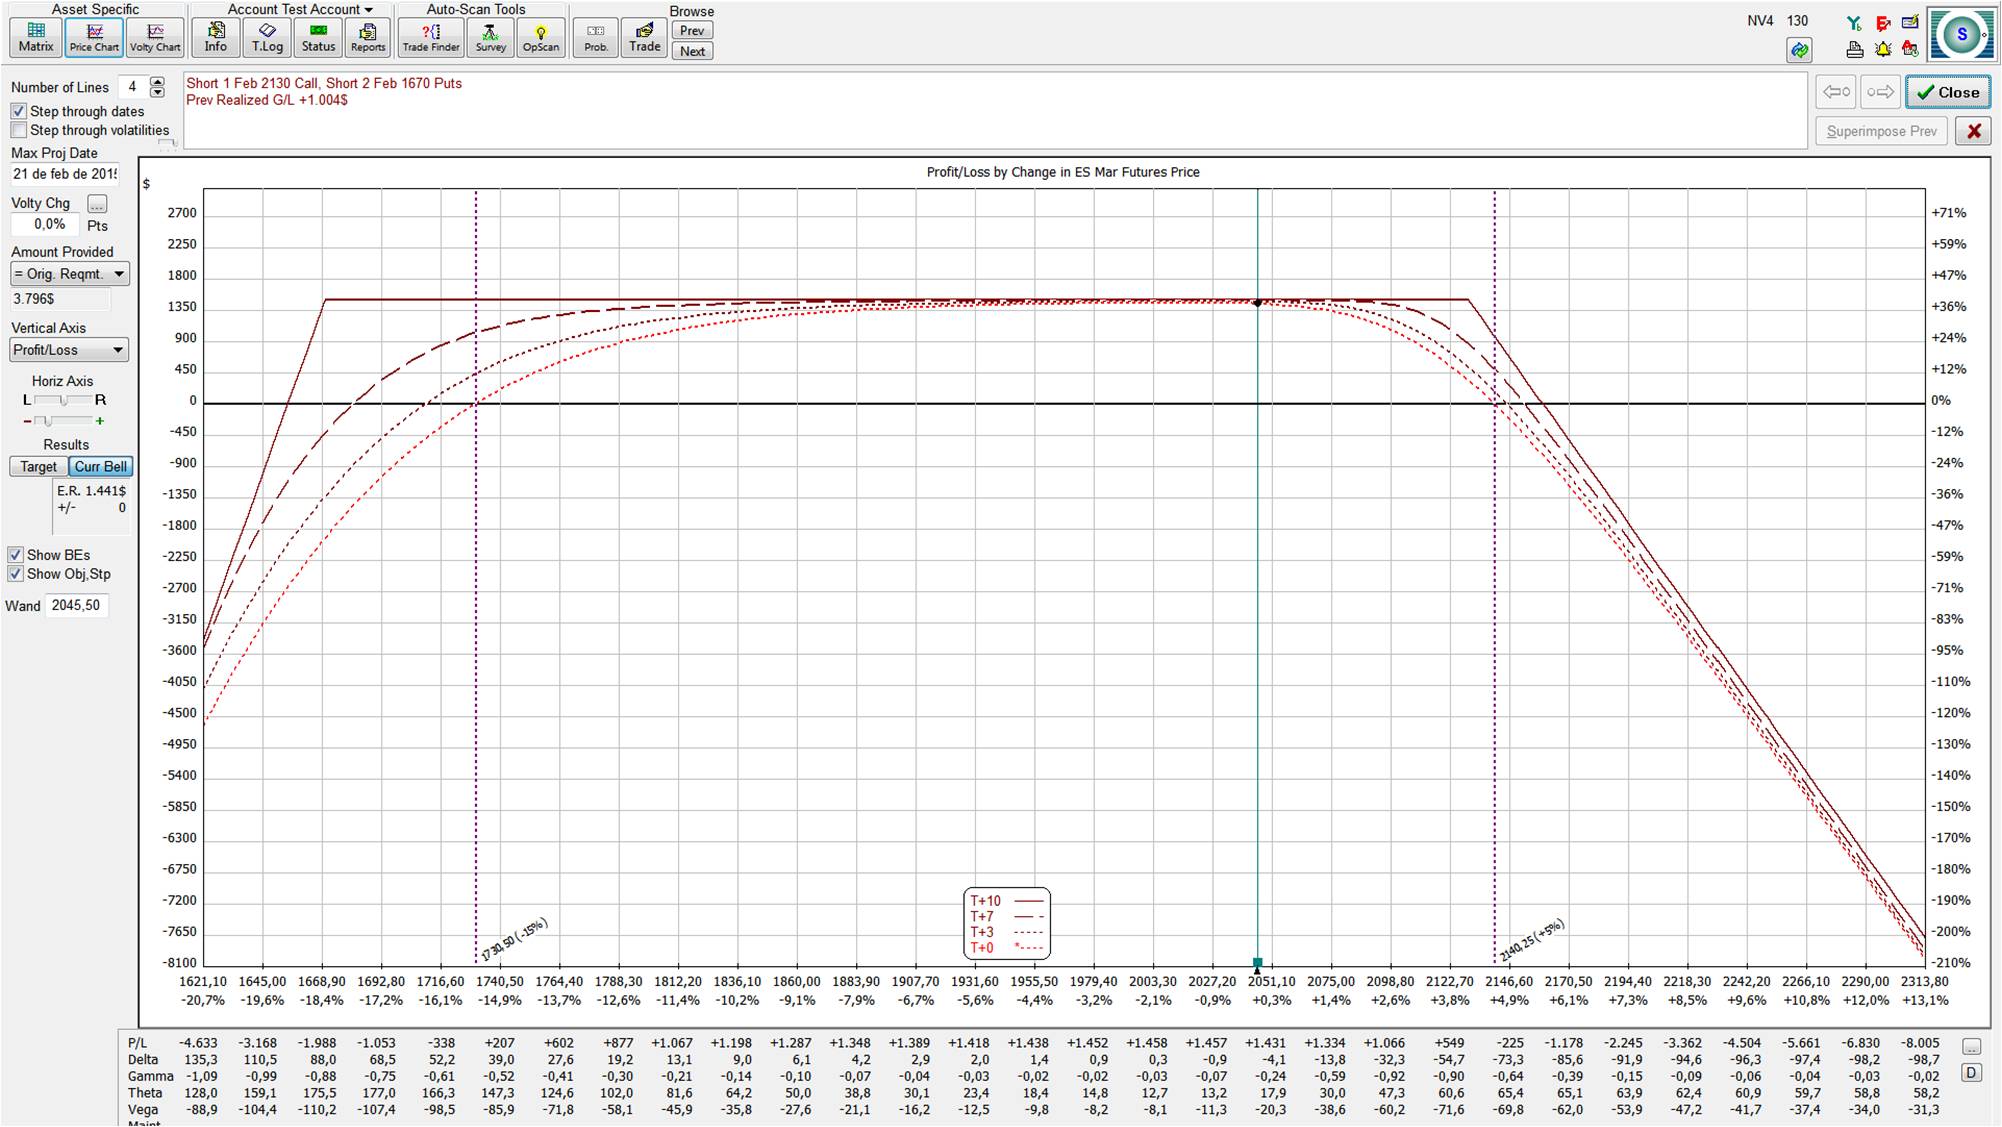This screenshot has height=1127, width=2002.
Task: Click the Status toolbar icon
Action: coord(318,37)
